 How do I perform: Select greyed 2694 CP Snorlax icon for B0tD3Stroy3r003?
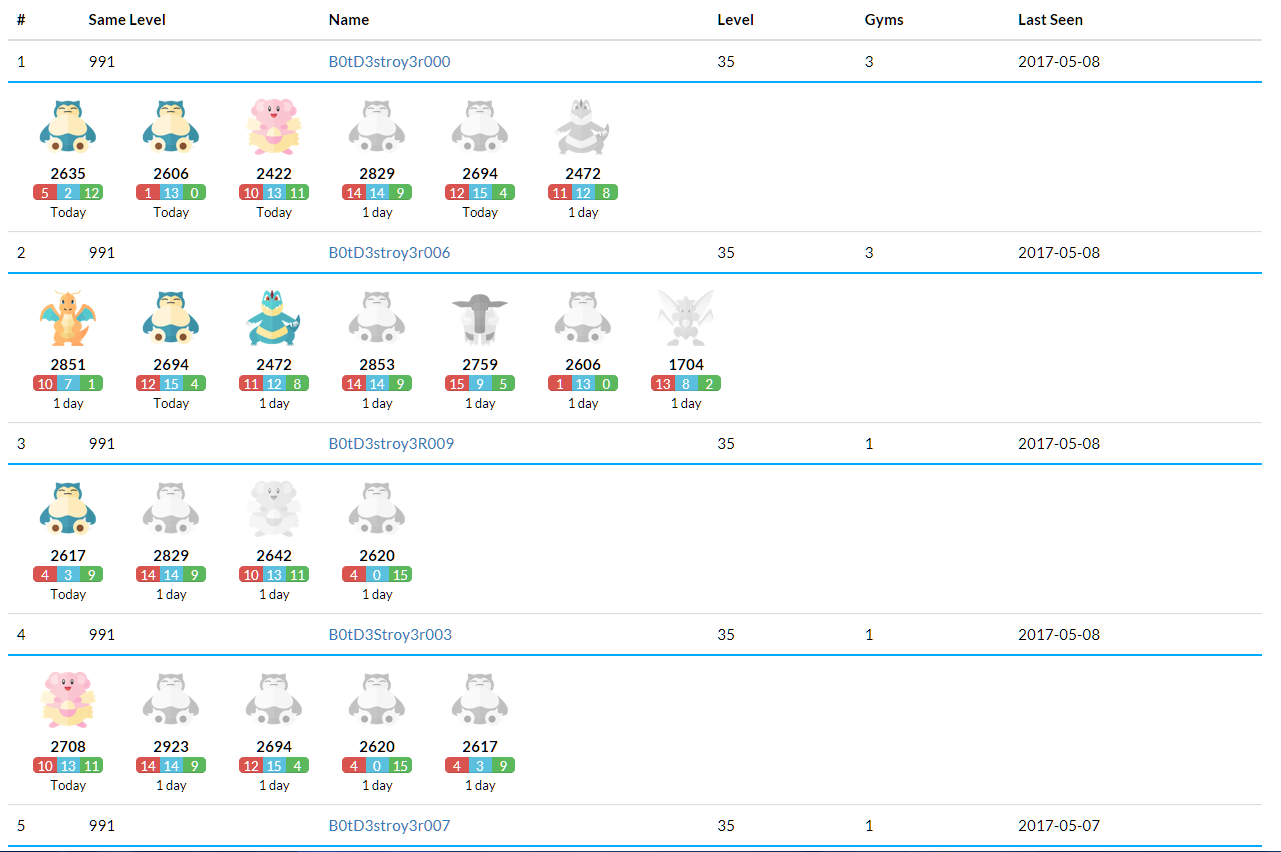coord(274,699)
